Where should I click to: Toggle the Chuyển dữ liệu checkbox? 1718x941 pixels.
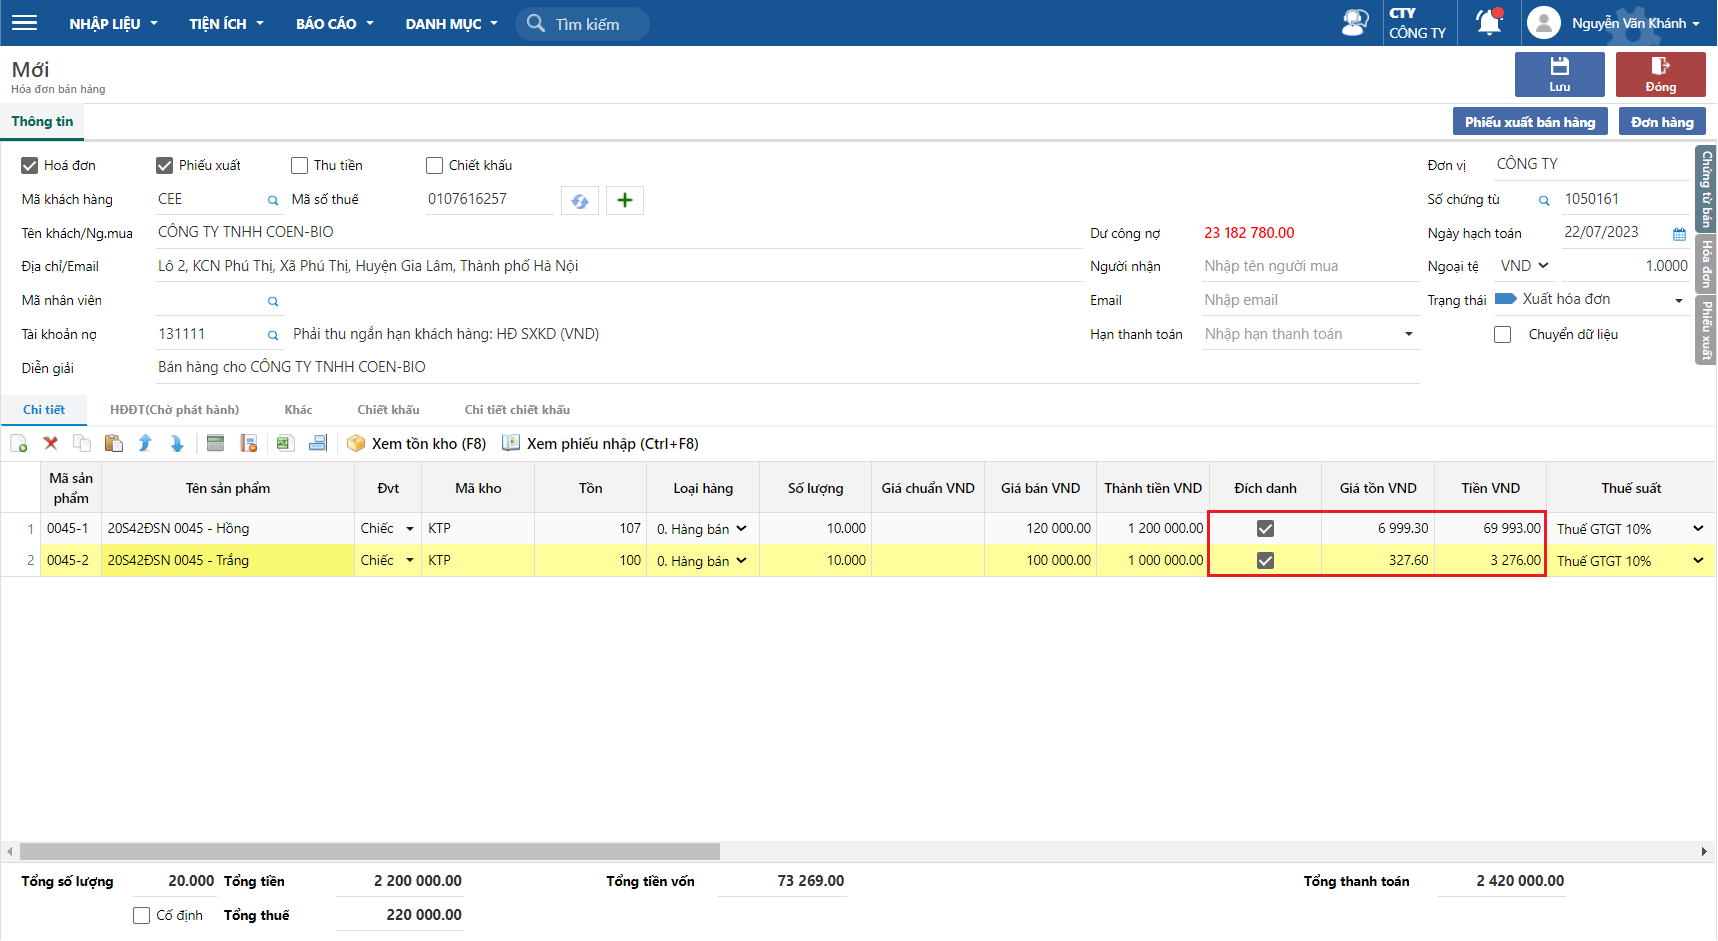pyautogui.click(x=1502, y=335)
